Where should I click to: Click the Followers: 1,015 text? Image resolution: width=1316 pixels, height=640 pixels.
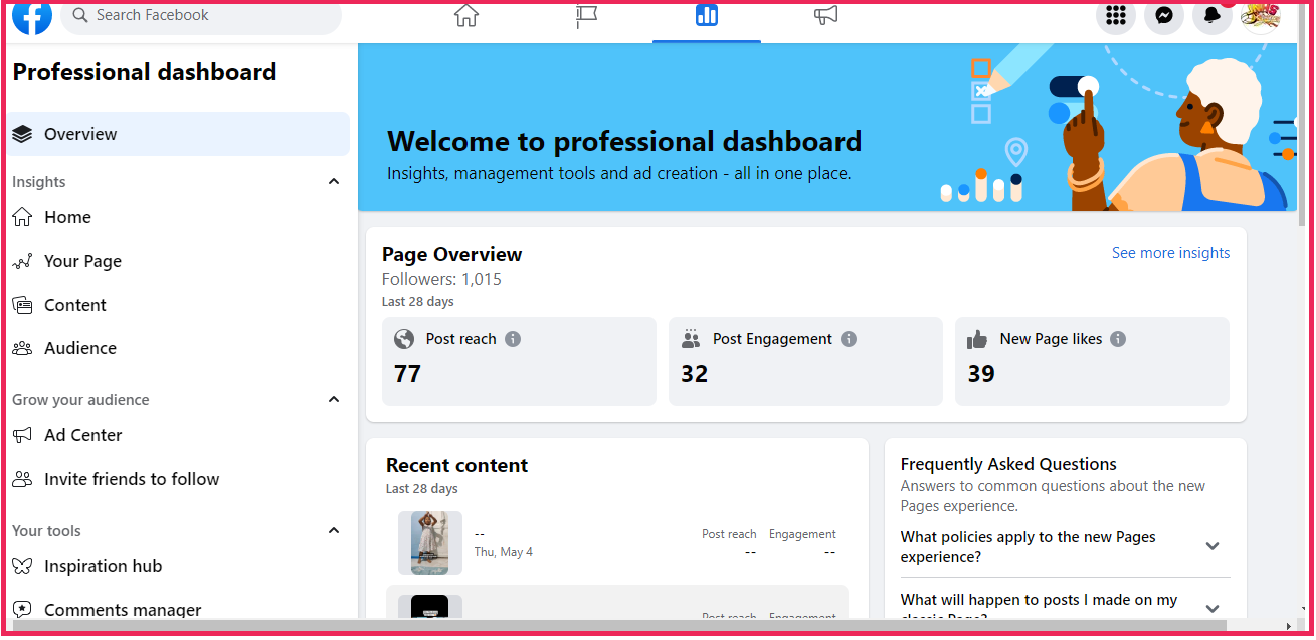point(442,279)
